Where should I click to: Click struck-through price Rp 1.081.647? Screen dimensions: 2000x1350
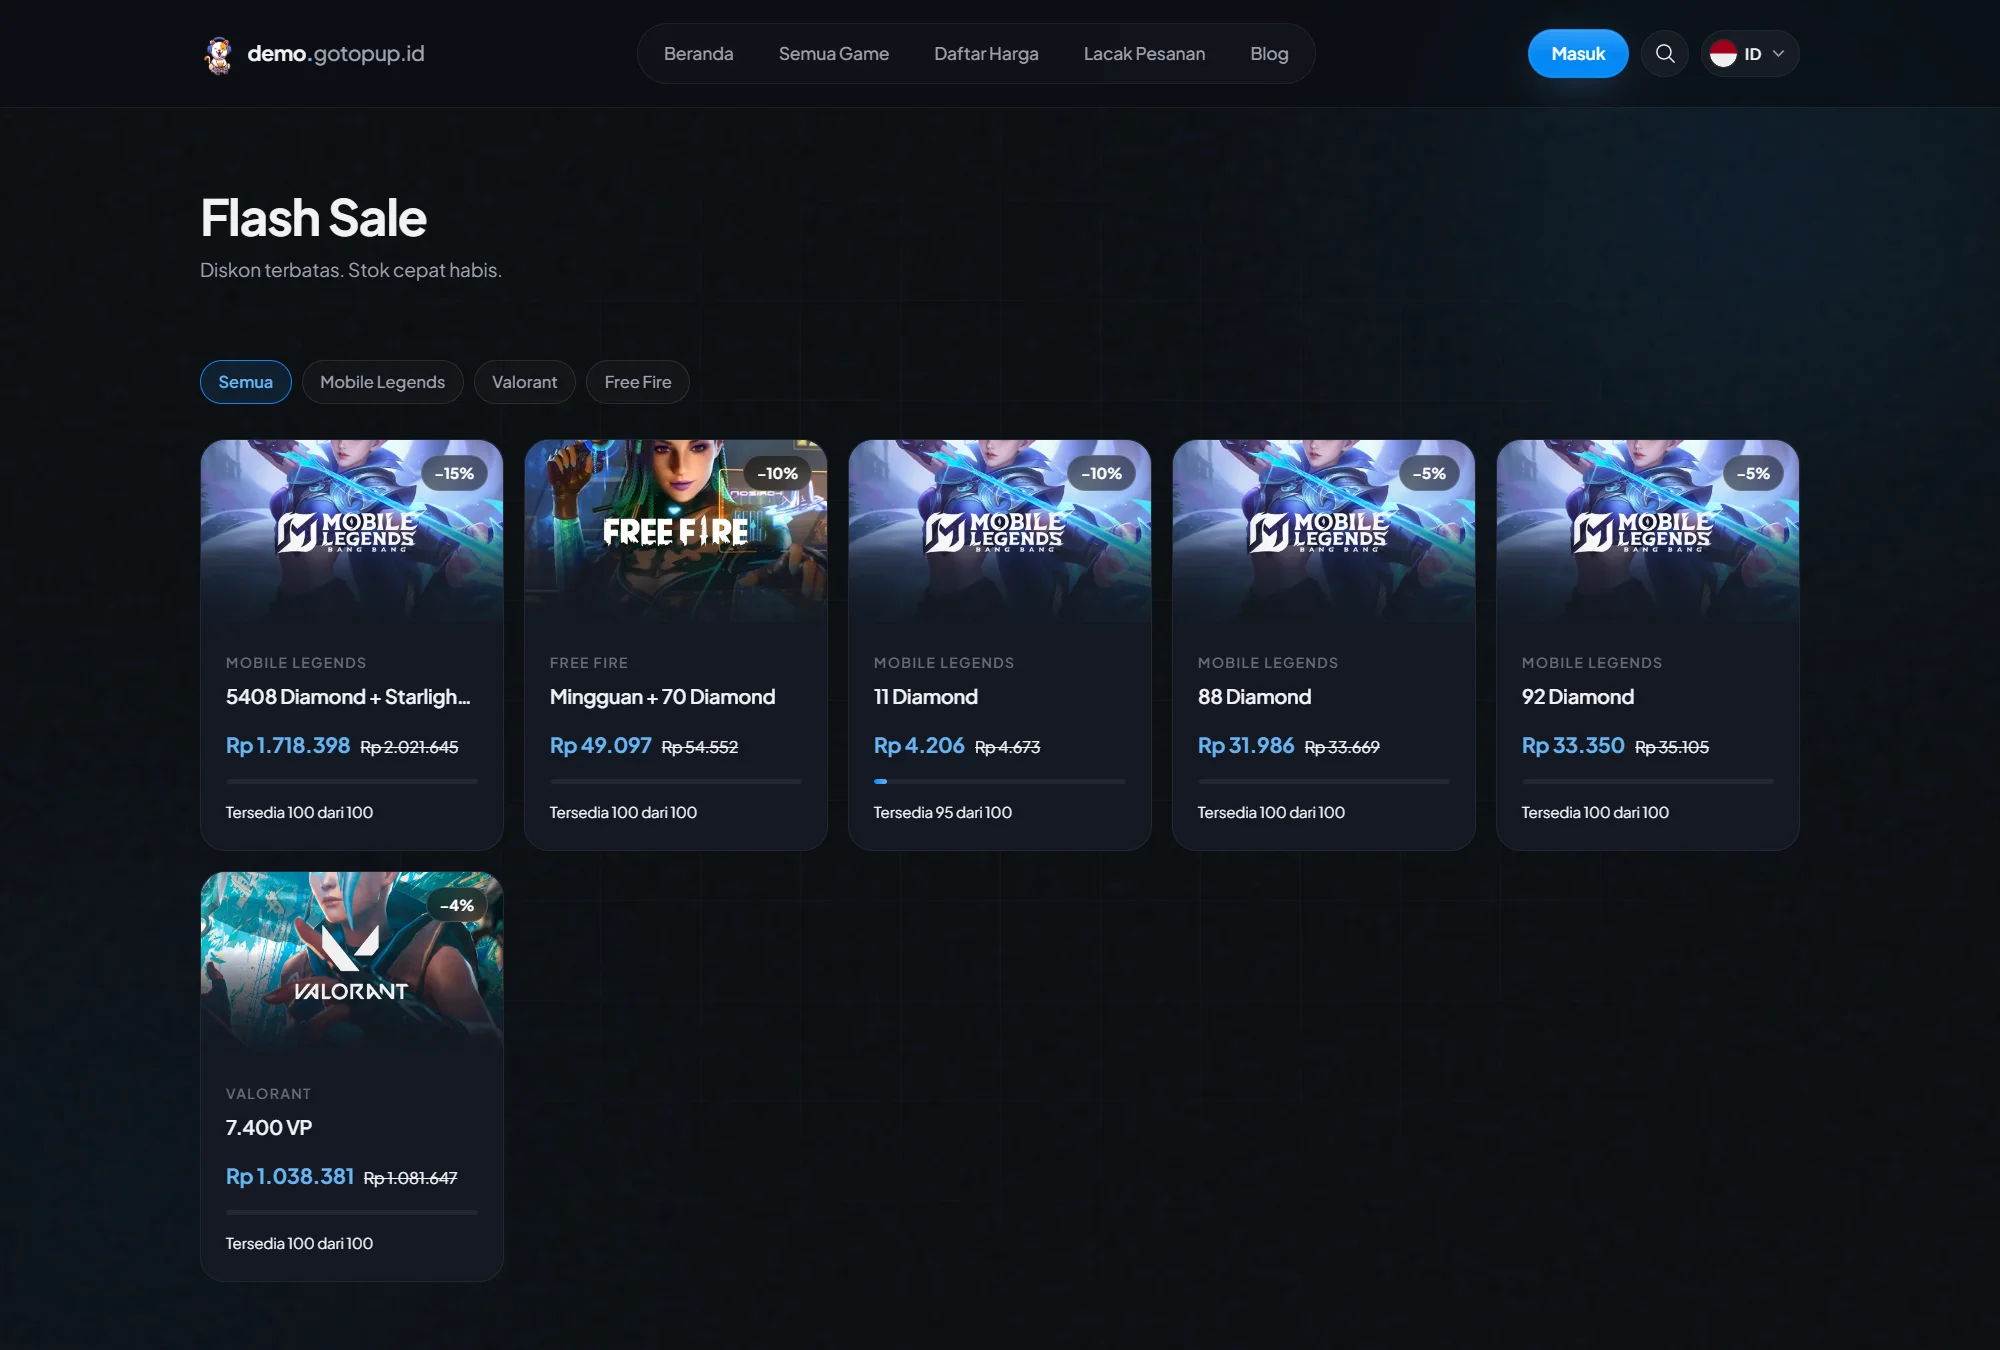[x=411, y=1178]
